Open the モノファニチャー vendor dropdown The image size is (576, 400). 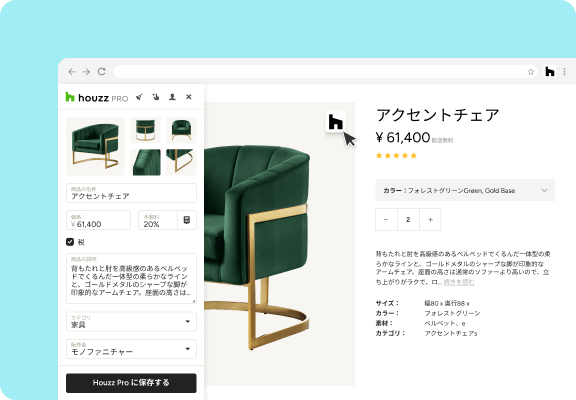point(131,349)
